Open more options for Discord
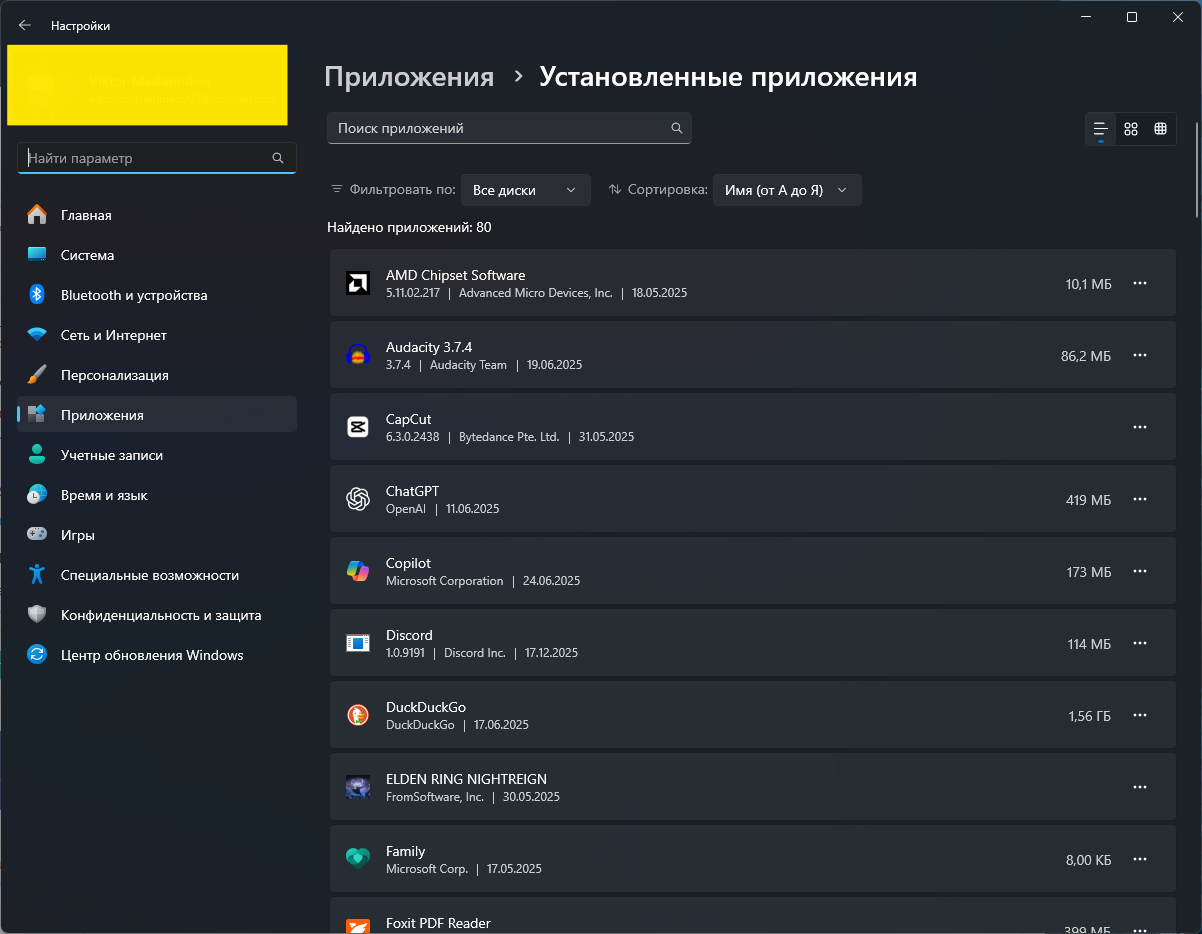The width and height of the screenshot is (1202, 934). coord(1139,643)
